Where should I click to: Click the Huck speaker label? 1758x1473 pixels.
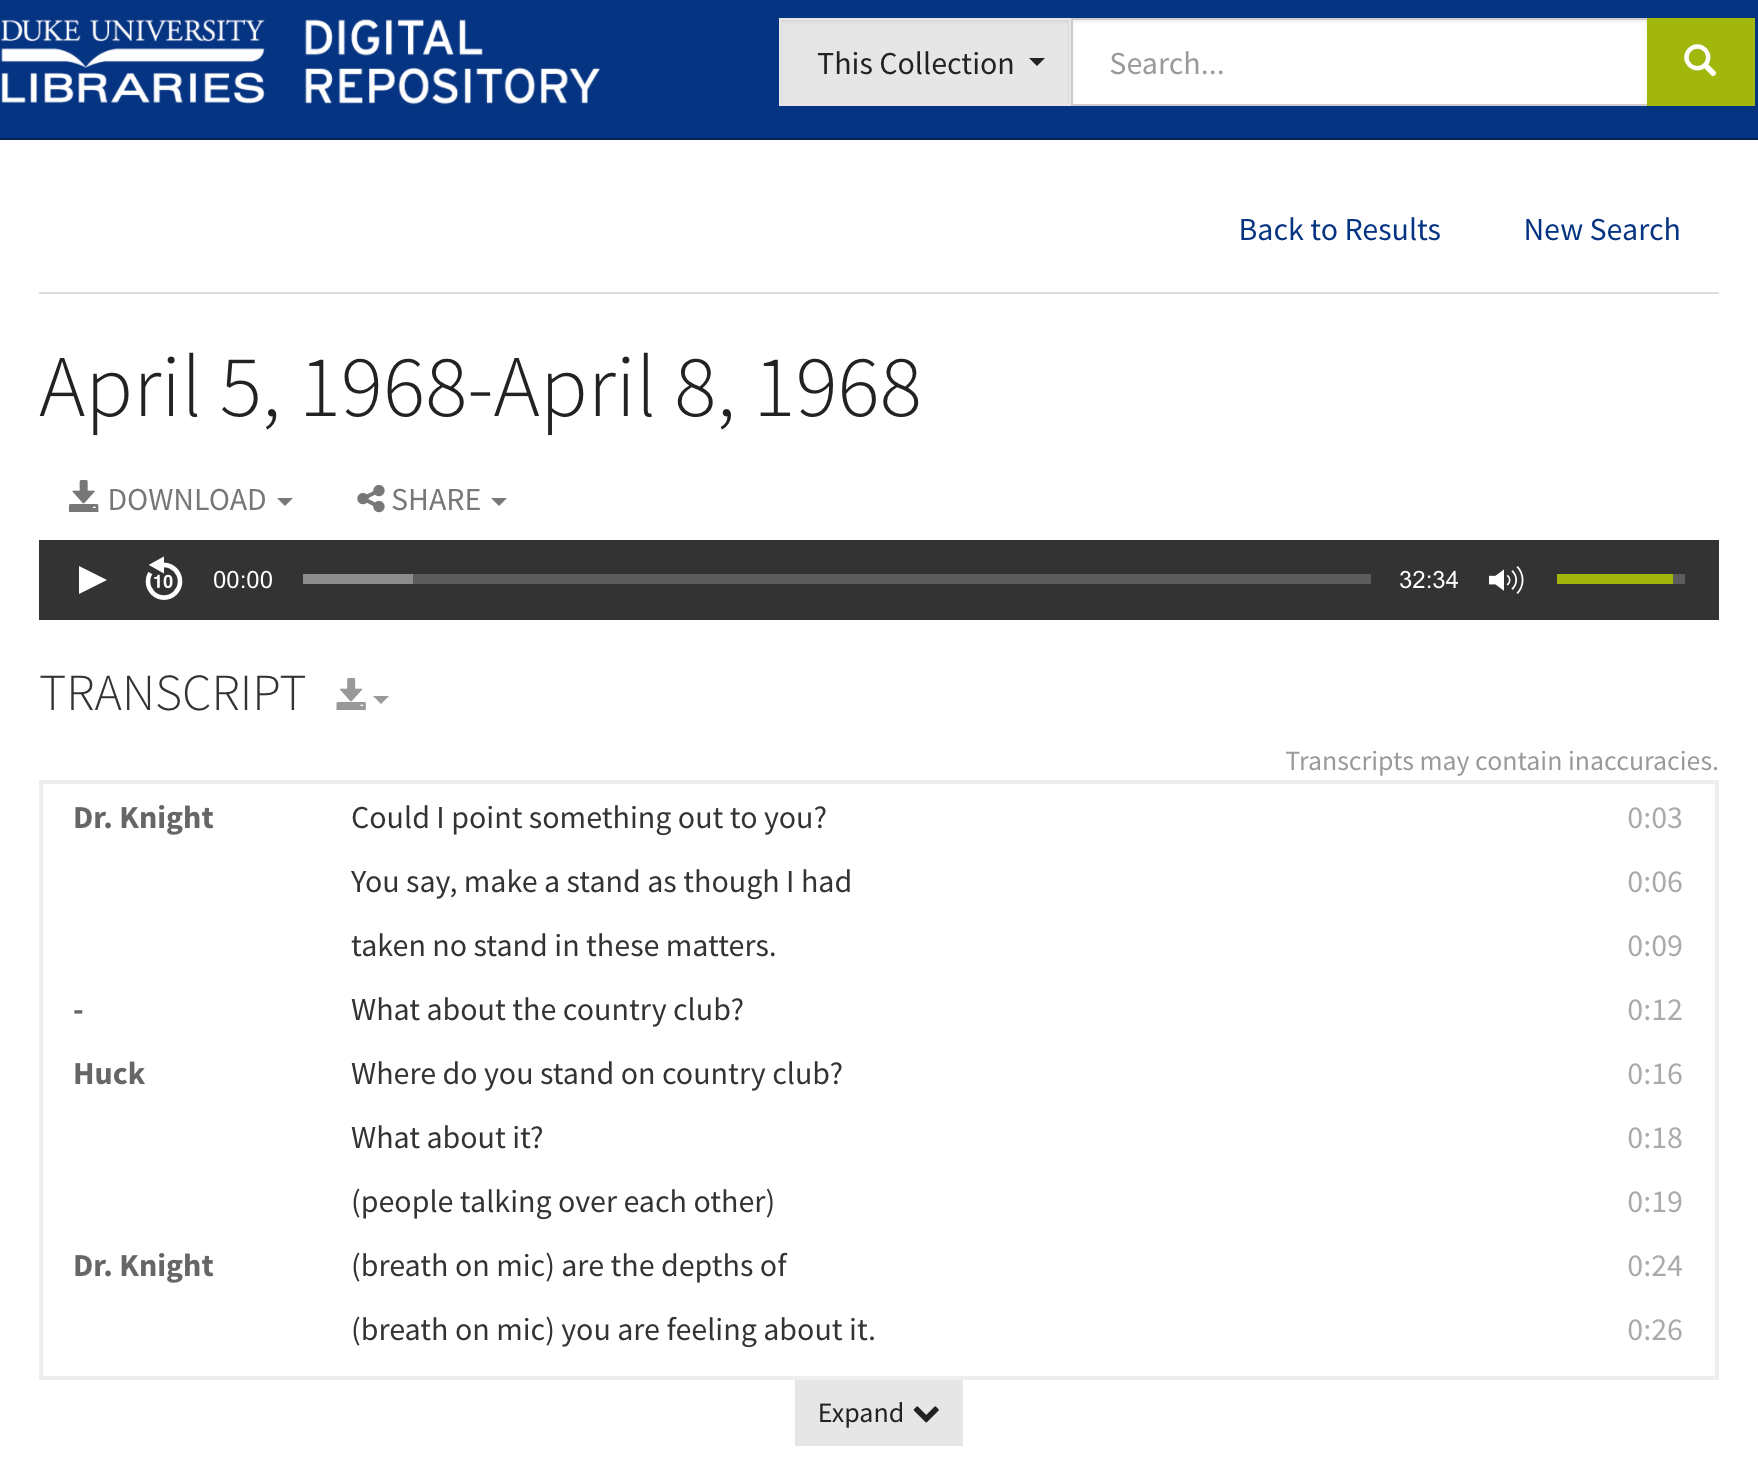(x=109, y=1074)
